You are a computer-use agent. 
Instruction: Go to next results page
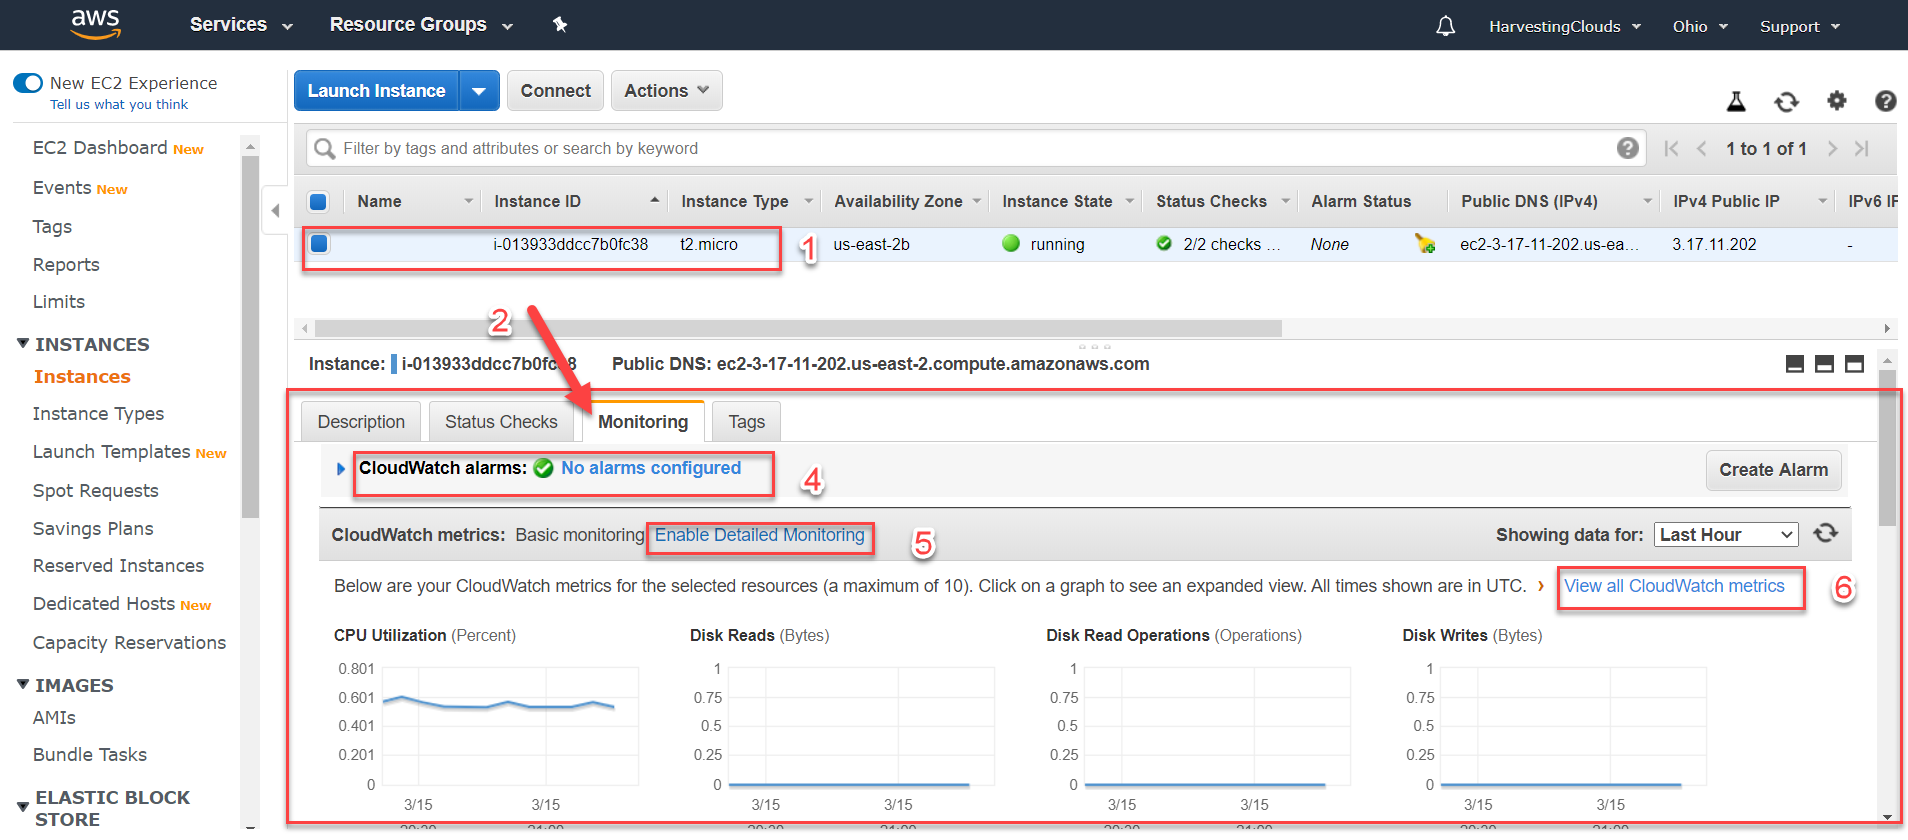(x=1832, y=149)
